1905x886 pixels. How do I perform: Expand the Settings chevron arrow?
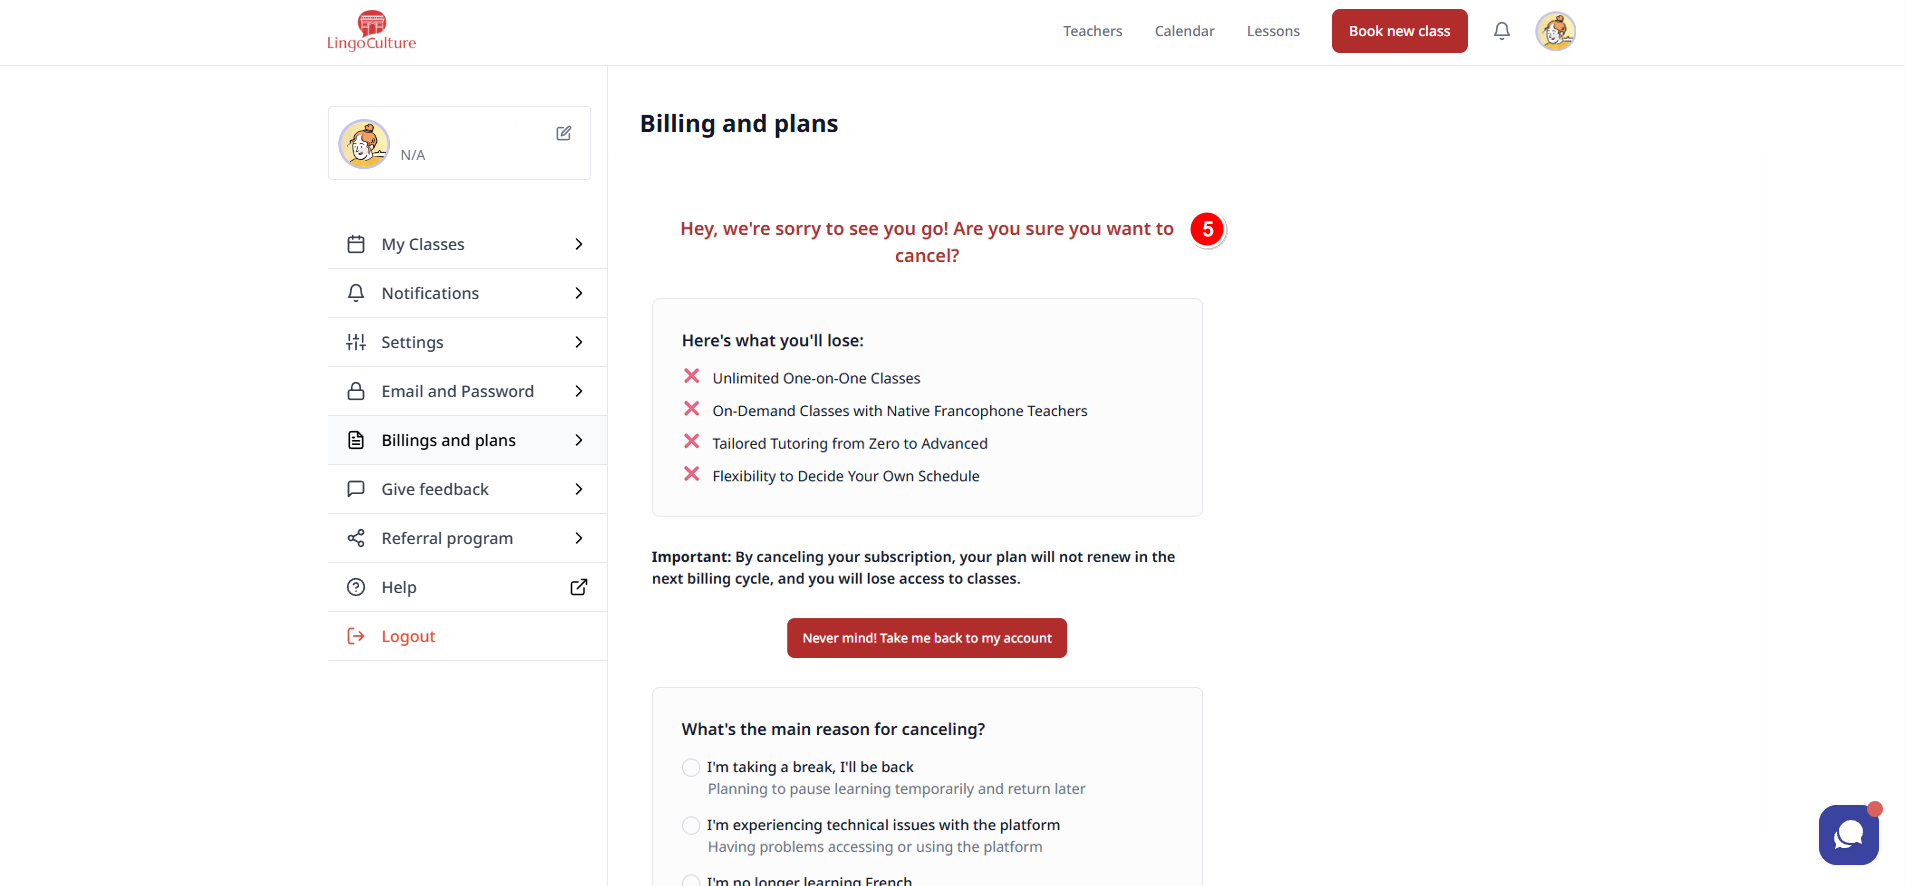(578, 342)
